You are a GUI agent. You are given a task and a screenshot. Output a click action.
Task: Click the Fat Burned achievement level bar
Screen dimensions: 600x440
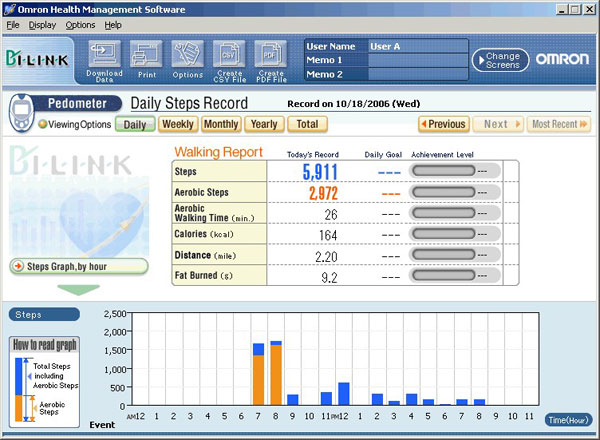pos(444,275)
